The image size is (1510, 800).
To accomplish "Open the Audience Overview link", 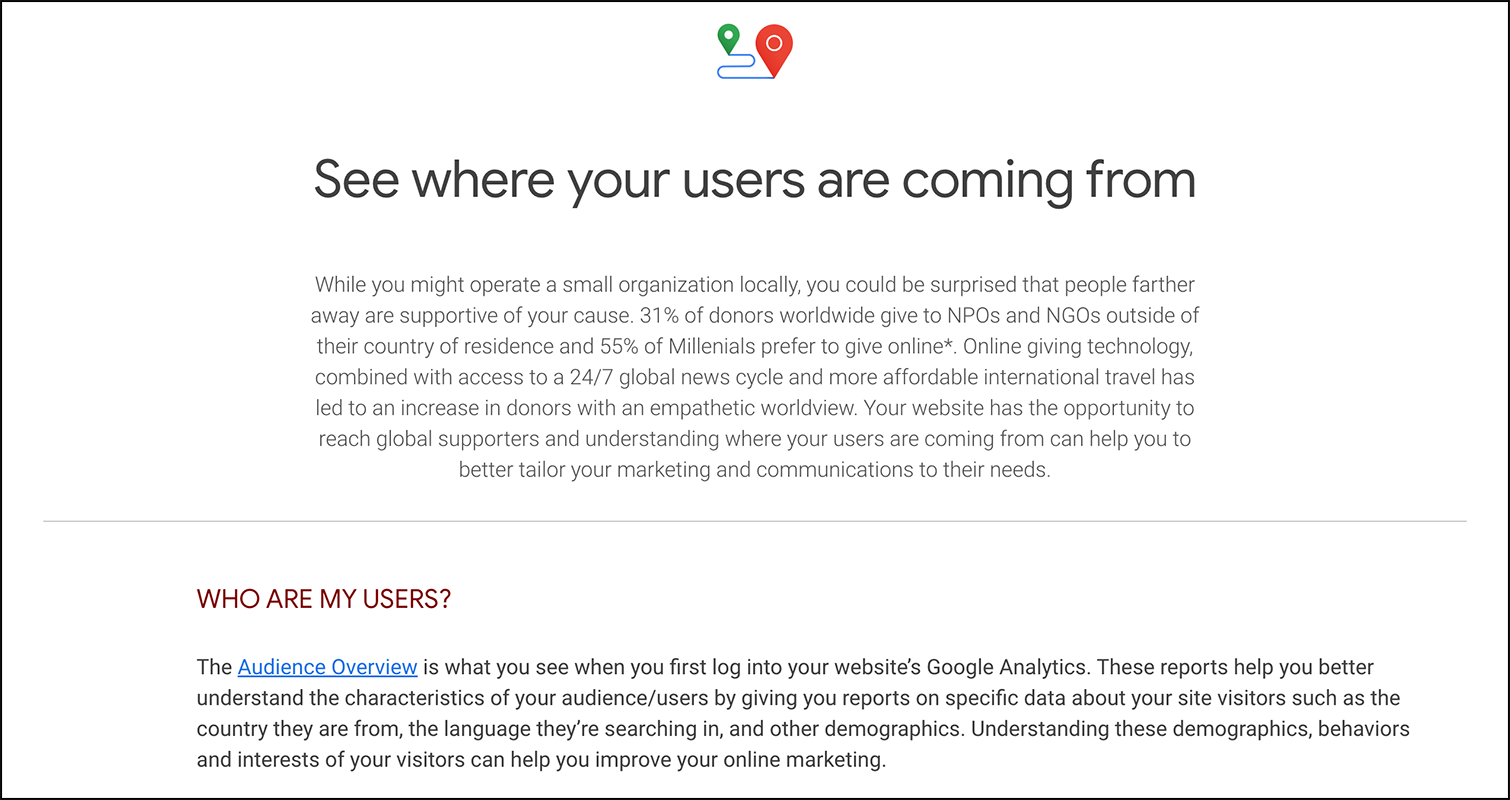I will (327, 667).
